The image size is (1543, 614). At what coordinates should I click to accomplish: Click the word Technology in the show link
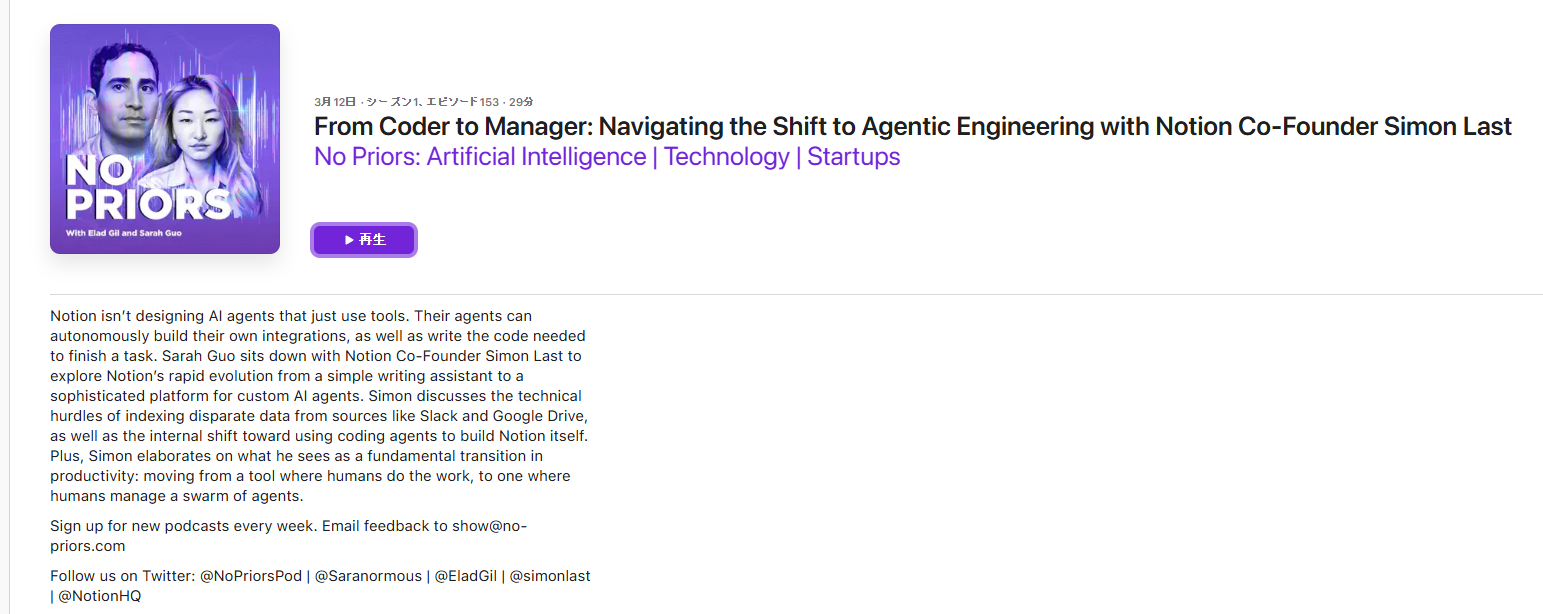point(727,157)
